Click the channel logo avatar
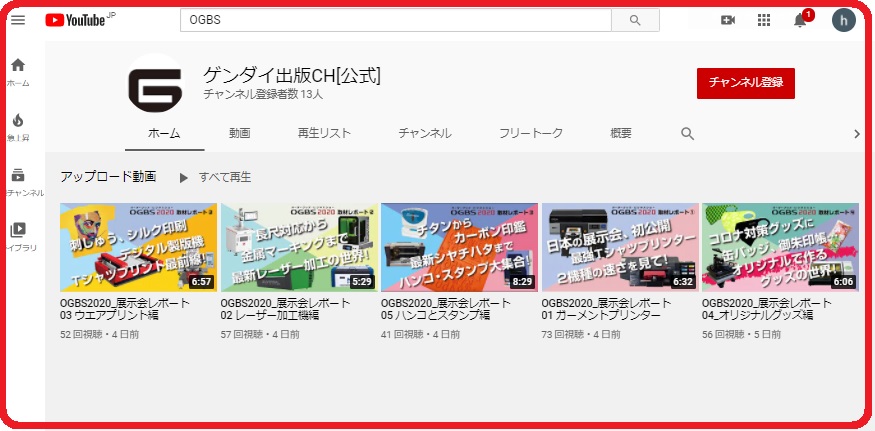Viewport: 875px width, 431px height. point(155,84)
